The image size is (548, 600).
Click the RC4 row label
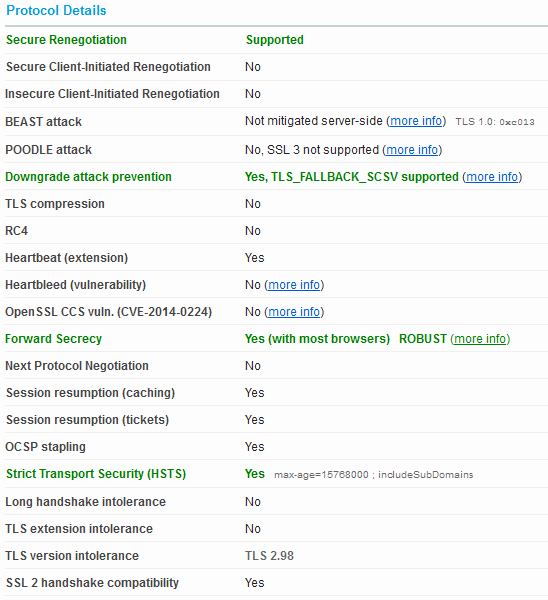pyautogui.click(x=16, y=231)
